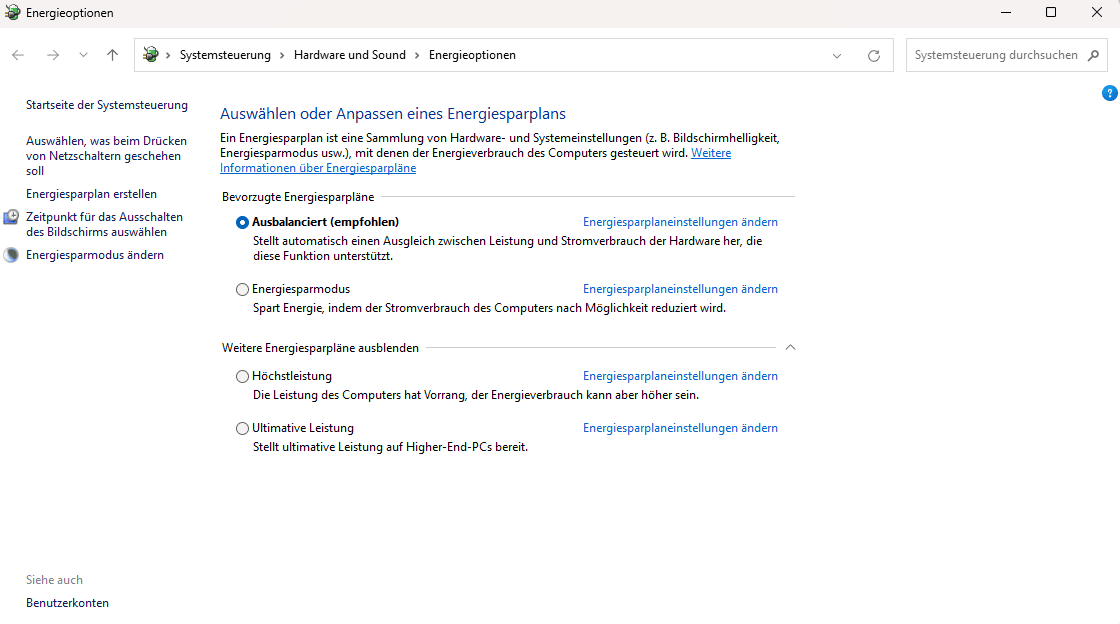Open the blue help icon
This screenshot has height=624, width=1120.
pos(1109,94)
